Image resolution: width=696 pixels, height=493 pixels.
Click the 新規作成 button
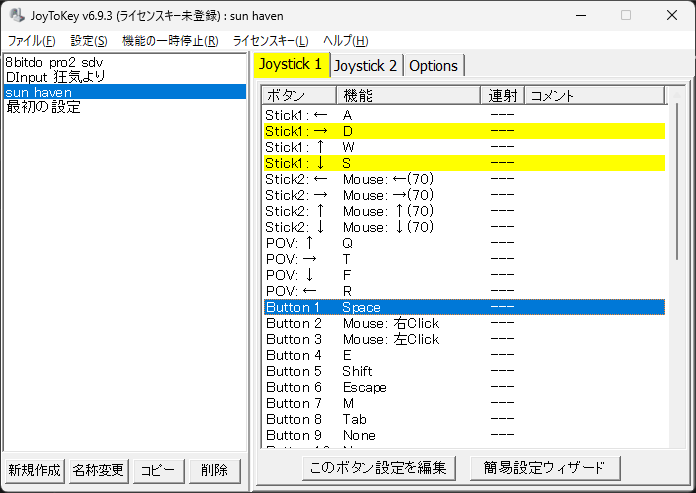point(34,470)
